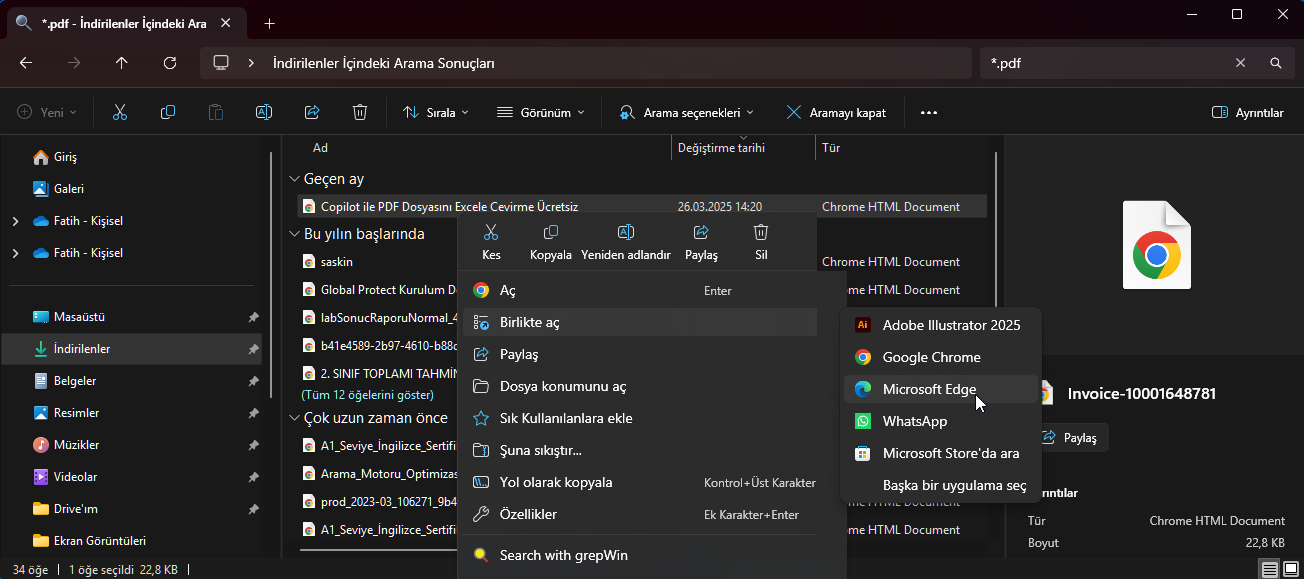The height and width of the screenshot is (579, 1304).
Task: Open file with Adobe Illustrator 2025
Action: (x=950, y=325)
